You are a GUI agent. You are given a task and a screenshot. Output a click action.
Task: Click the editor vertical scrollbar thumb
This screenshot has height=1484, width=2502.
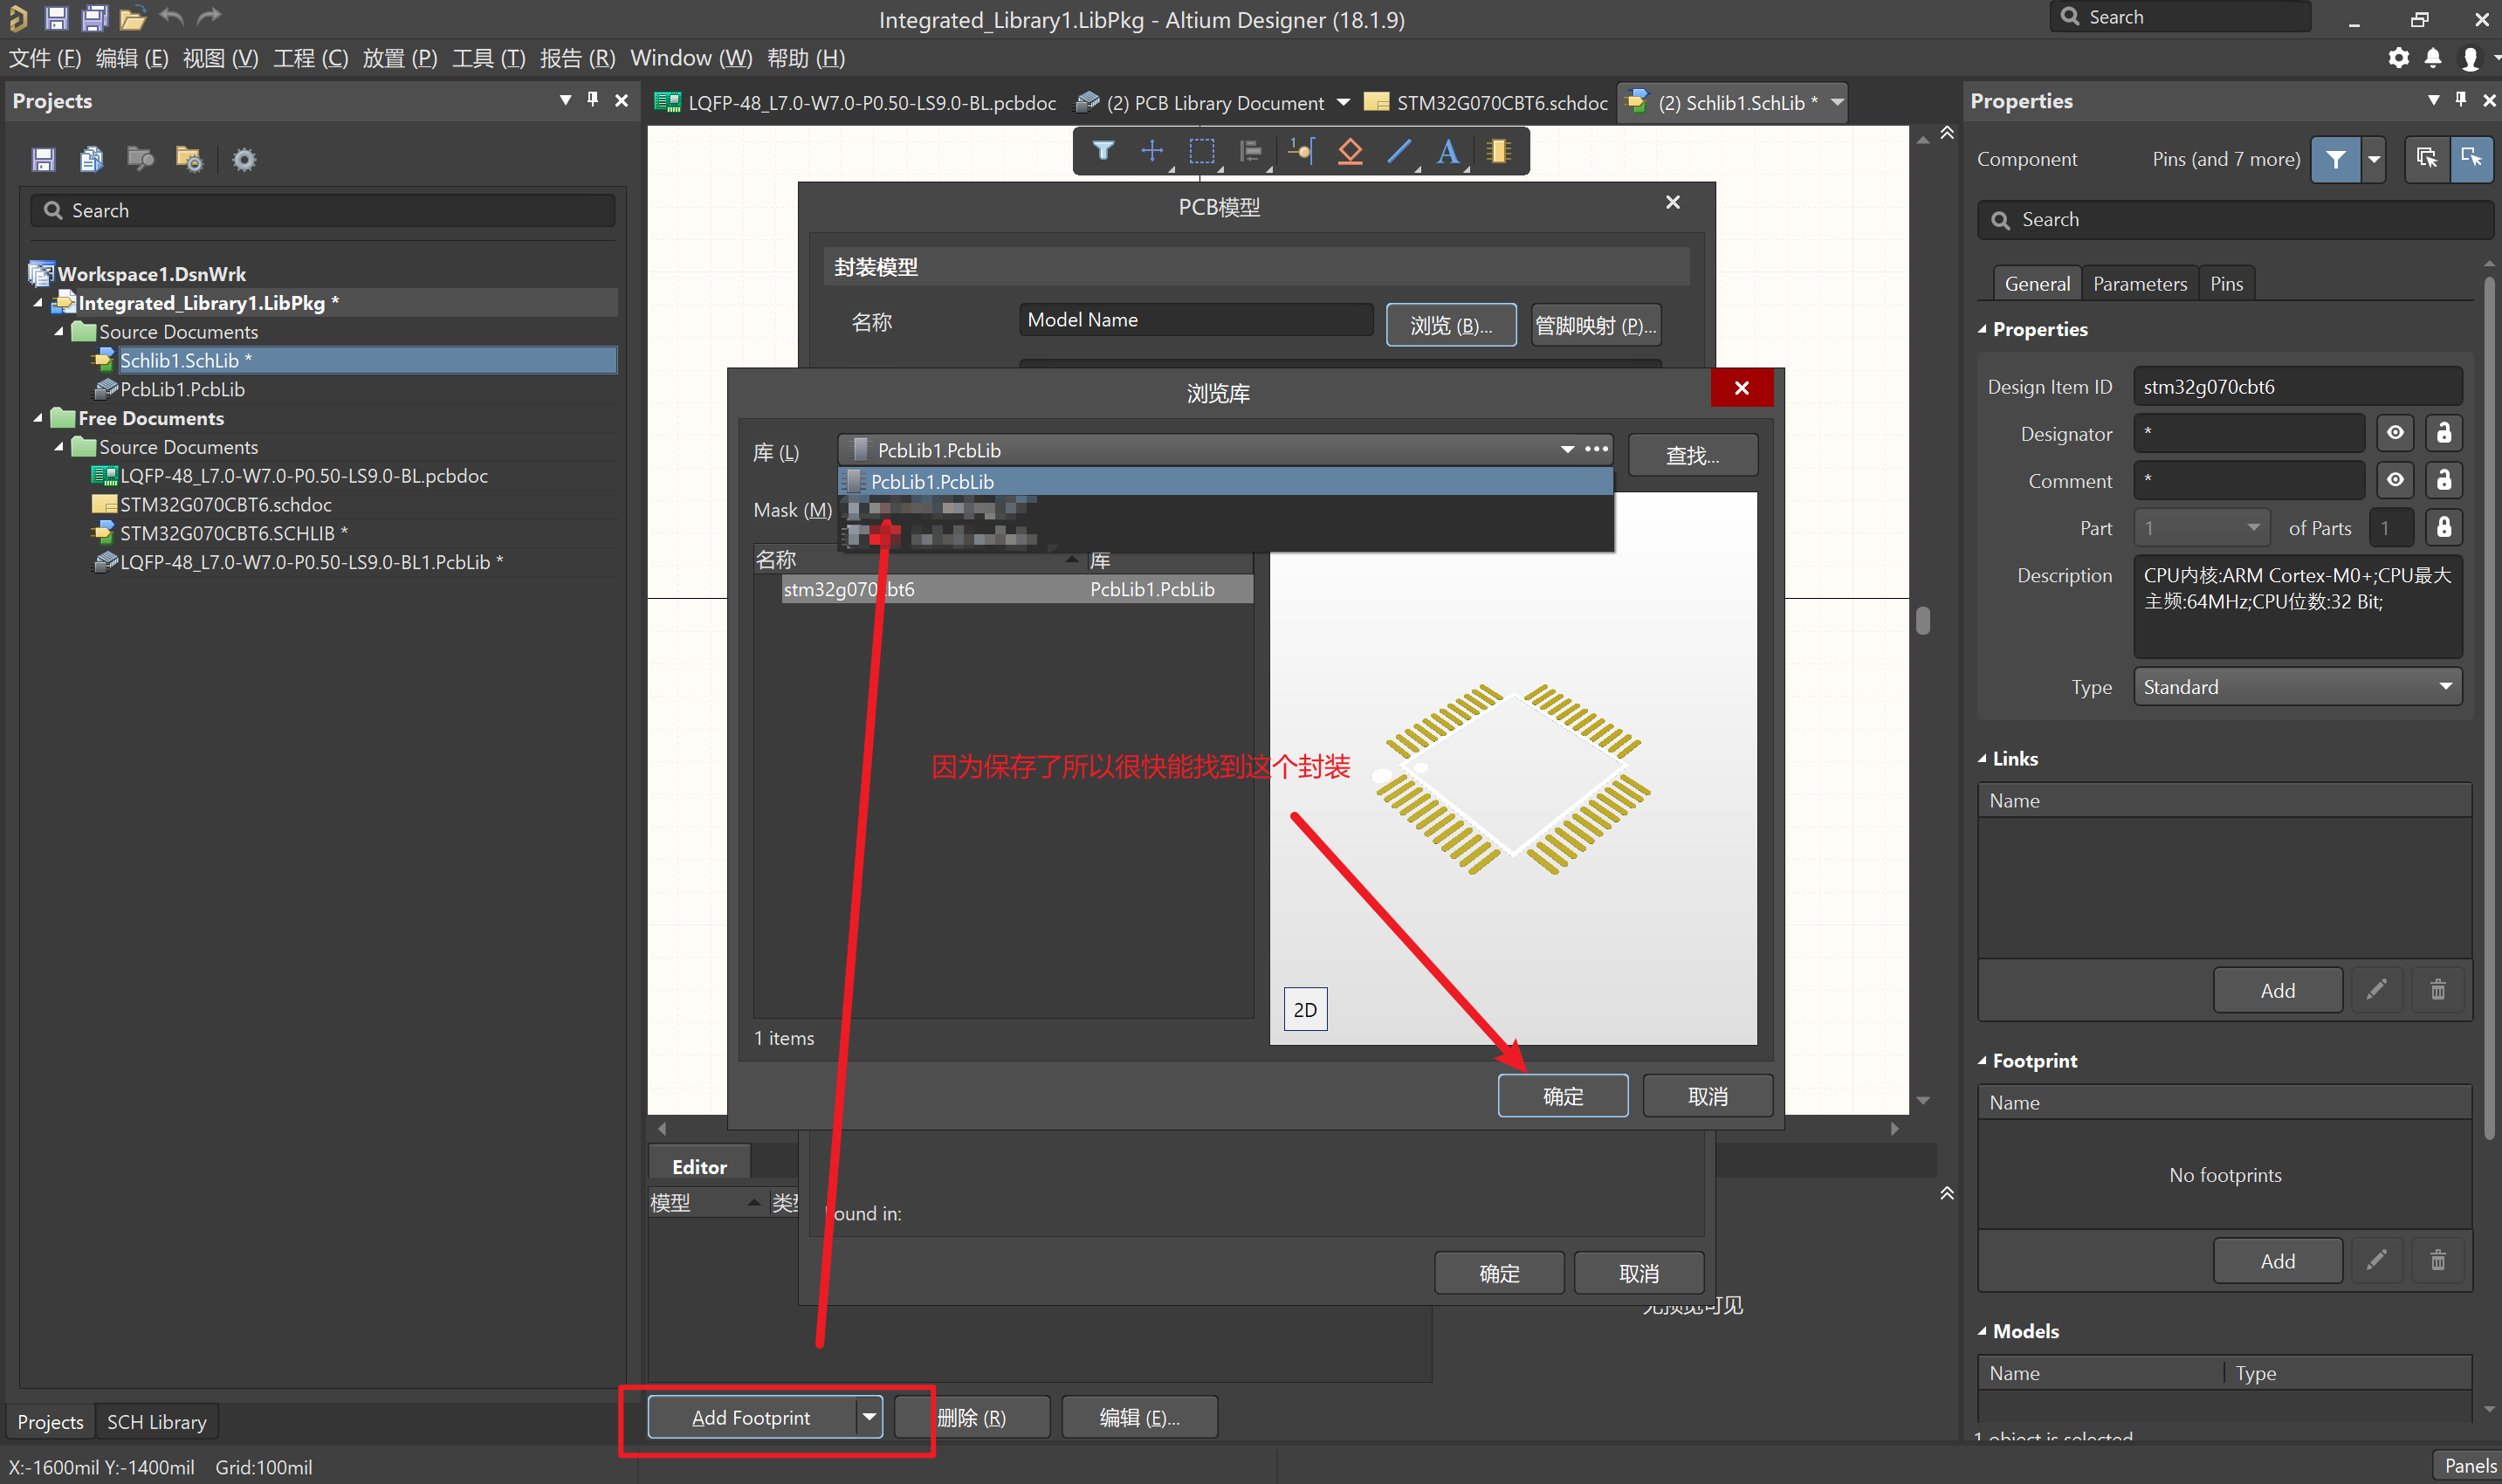coord(1922,619)
